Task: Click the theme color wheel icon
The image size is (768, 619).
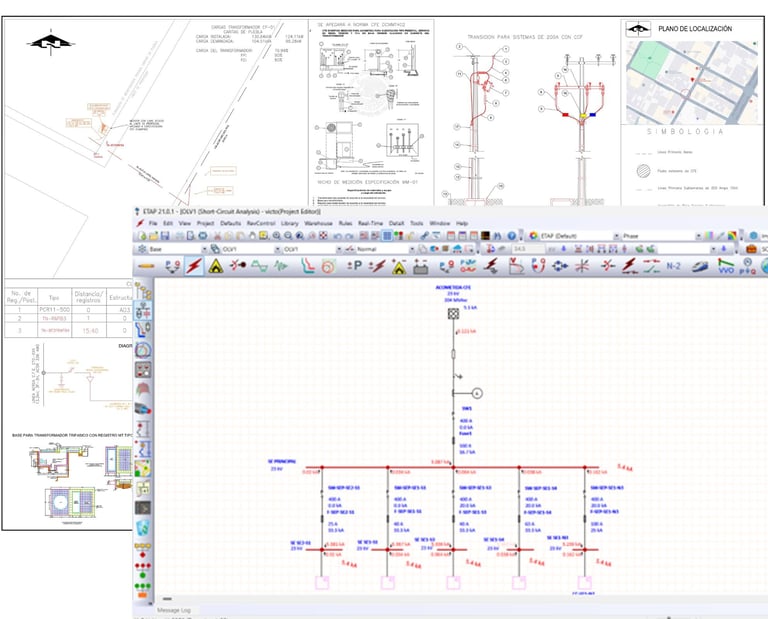Action: pyautogui.click(x=533, y=236)
